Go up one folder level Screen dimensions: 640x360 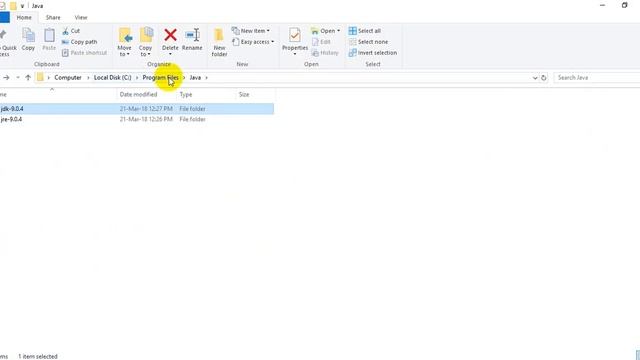28,78
